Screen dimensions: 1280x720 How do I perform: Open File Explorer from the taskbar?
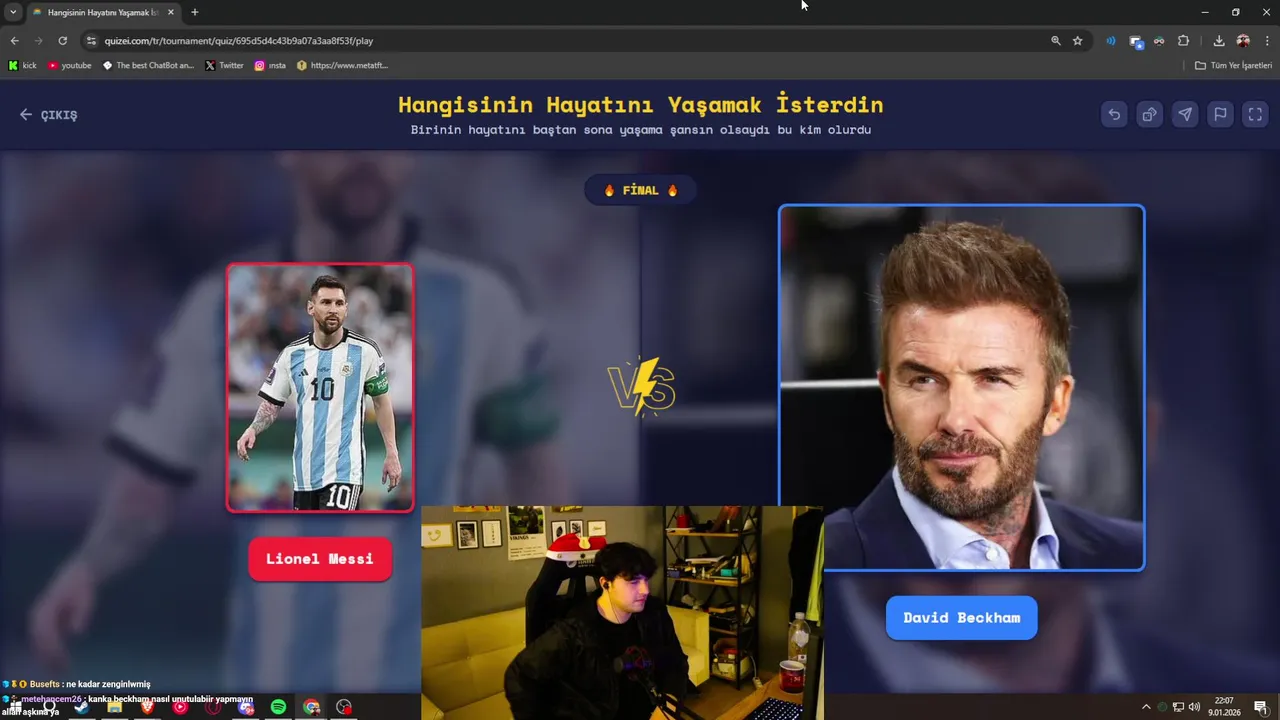(x=114, y=707)
